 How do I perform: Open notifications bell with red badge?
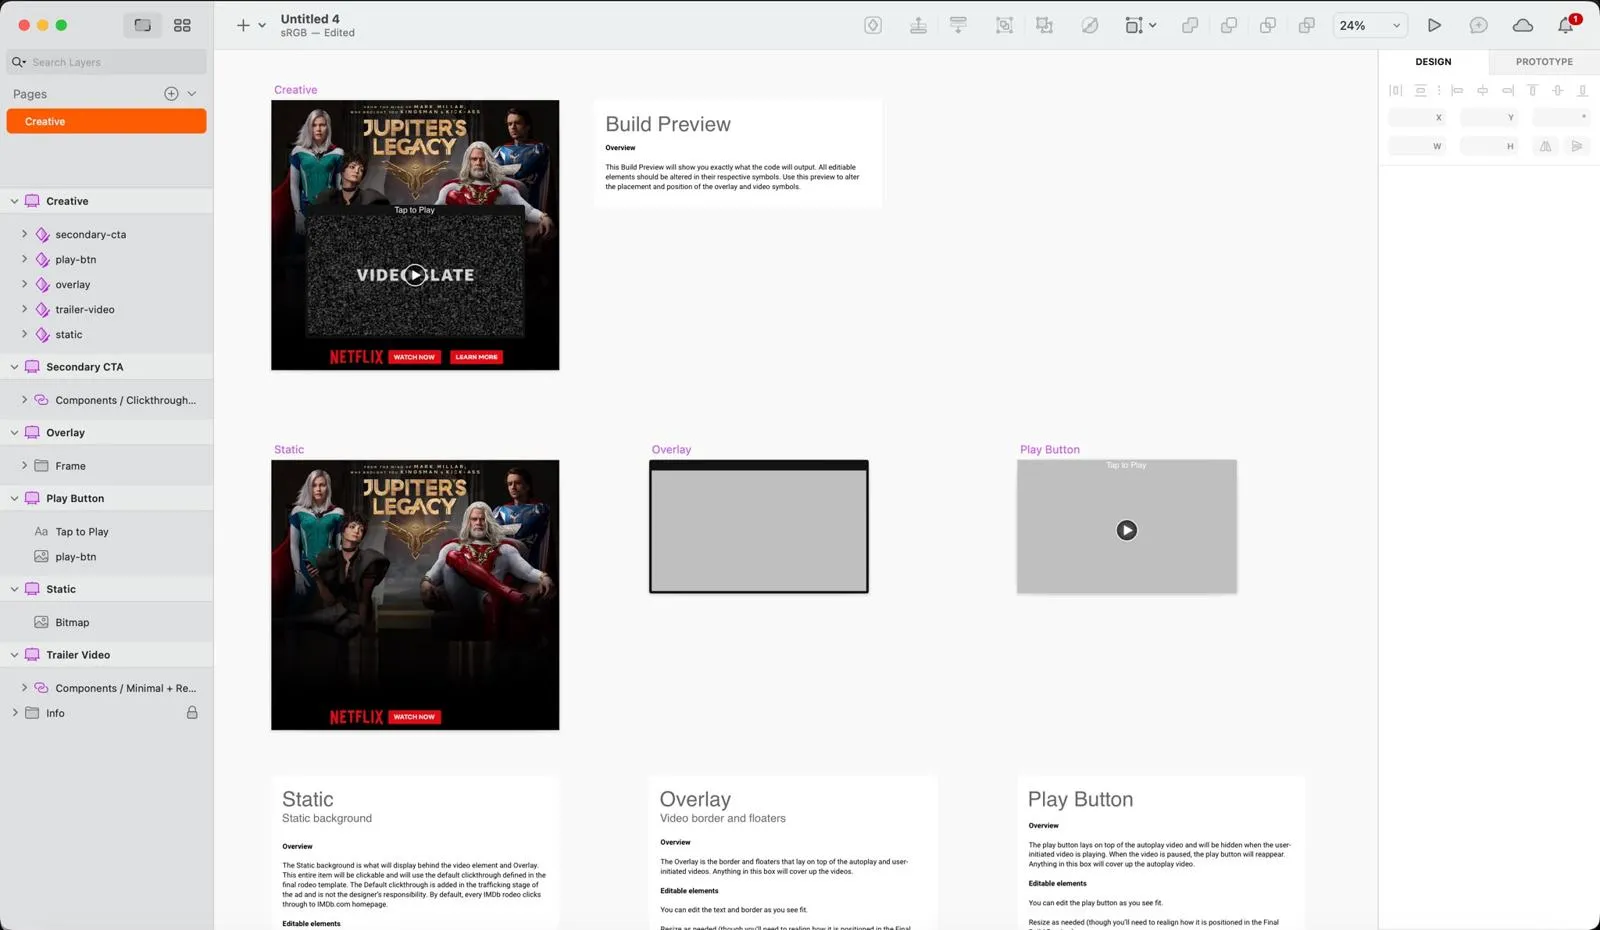coord(1567,24)
